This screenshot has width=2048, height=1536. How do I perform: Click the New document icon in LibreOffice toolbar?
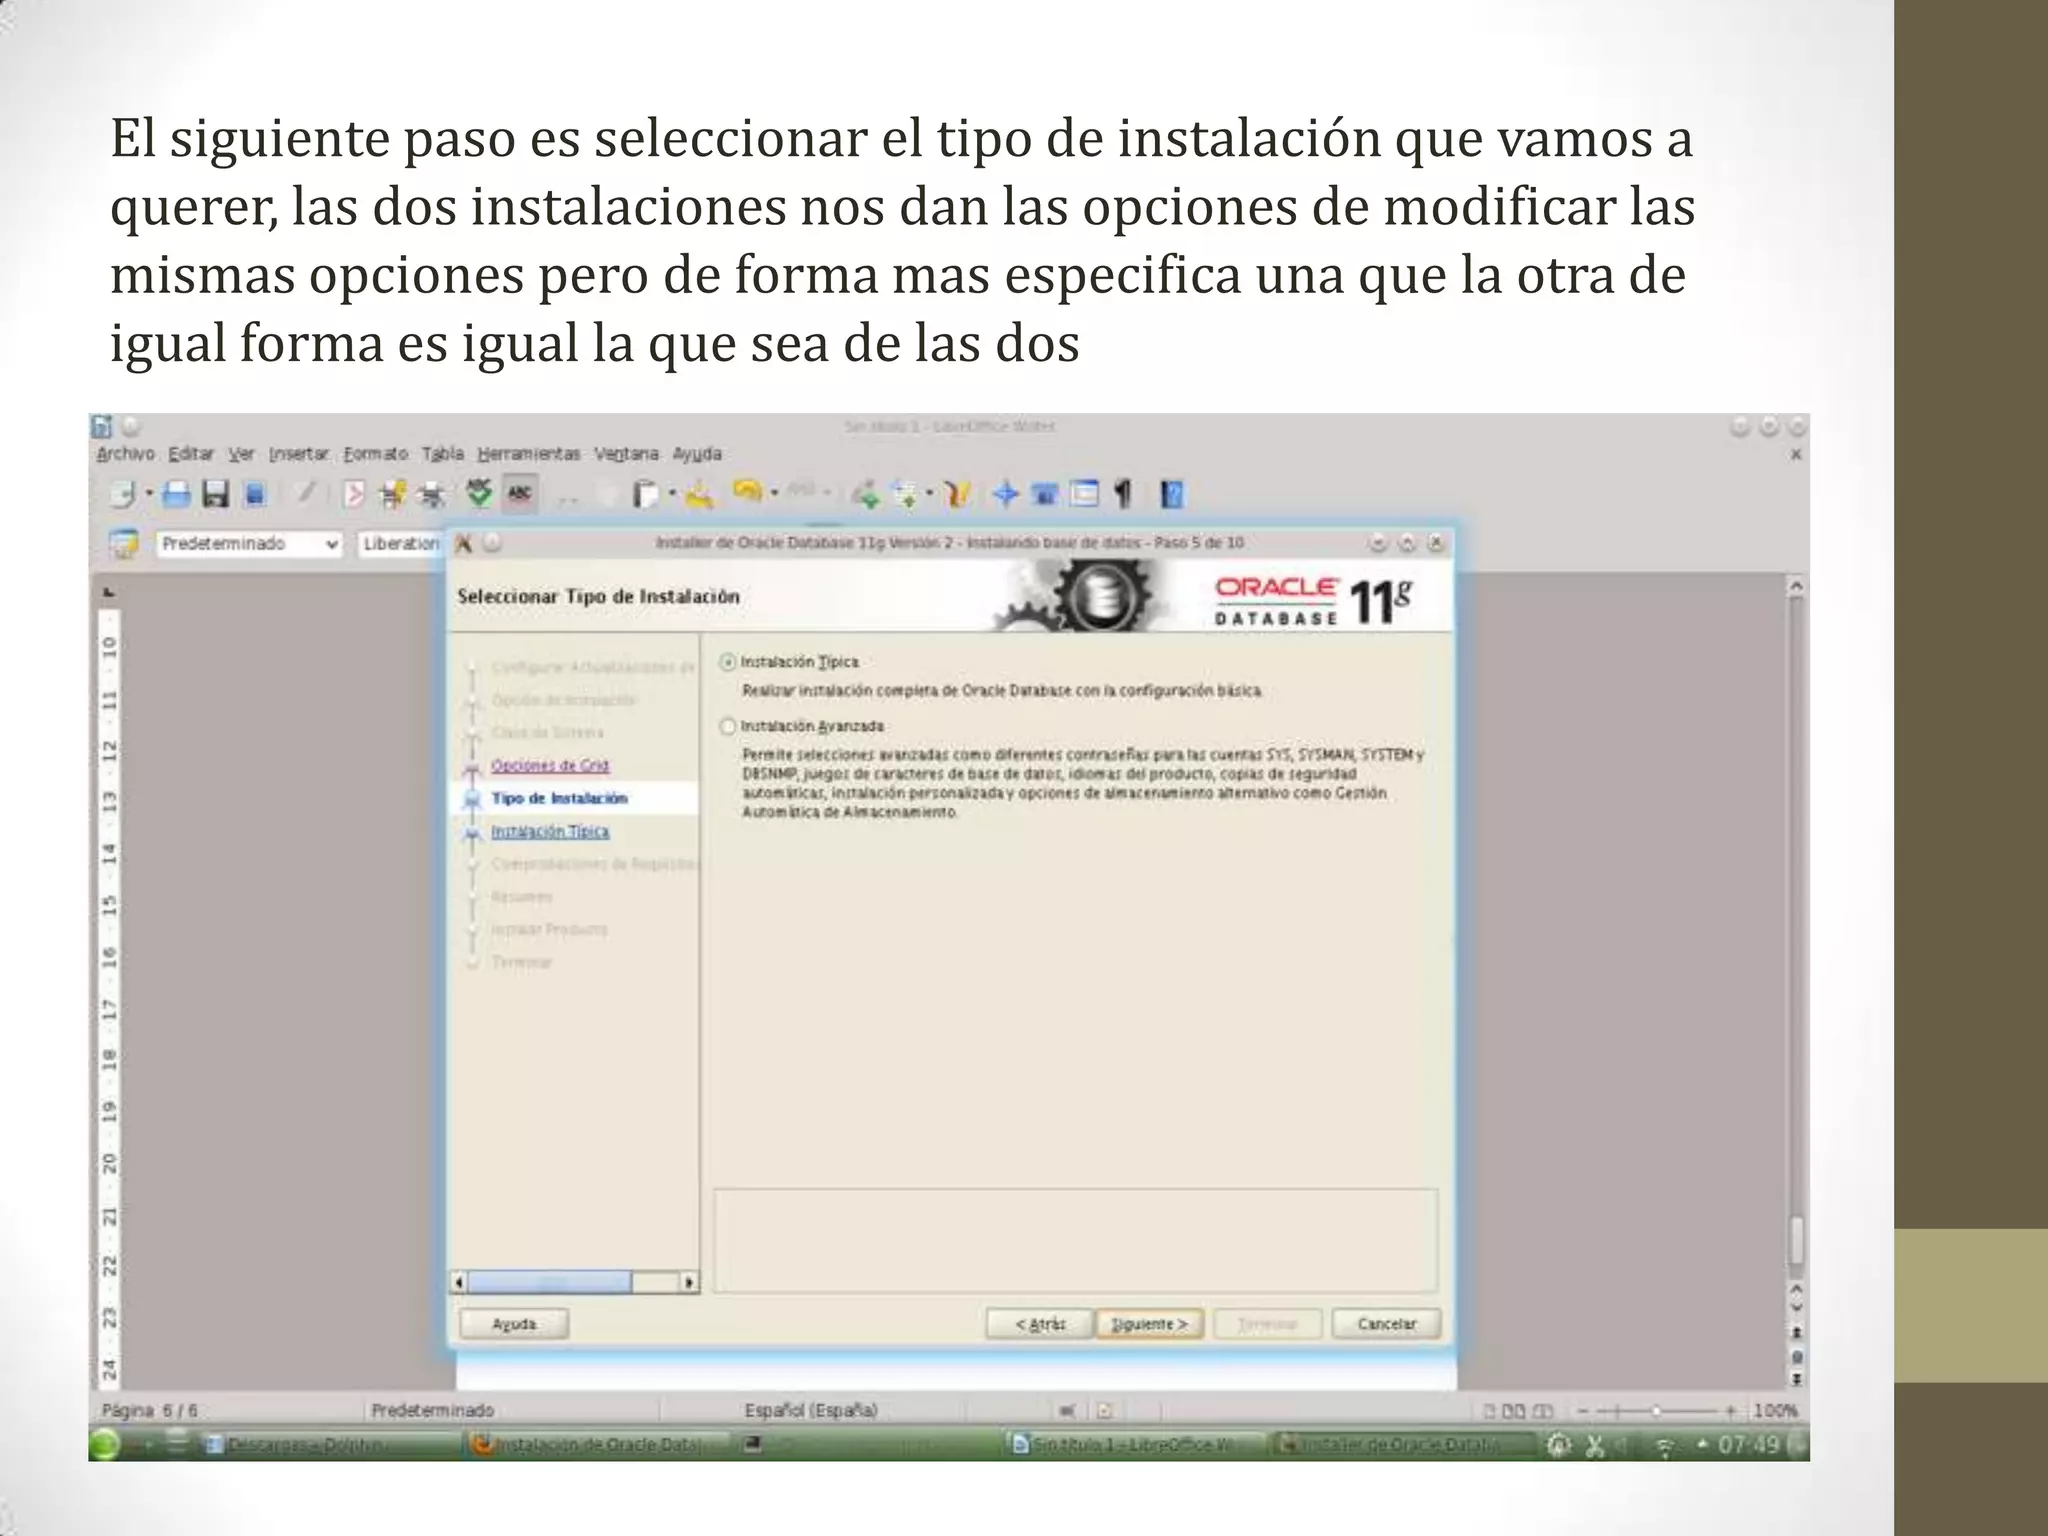(123, 494)
